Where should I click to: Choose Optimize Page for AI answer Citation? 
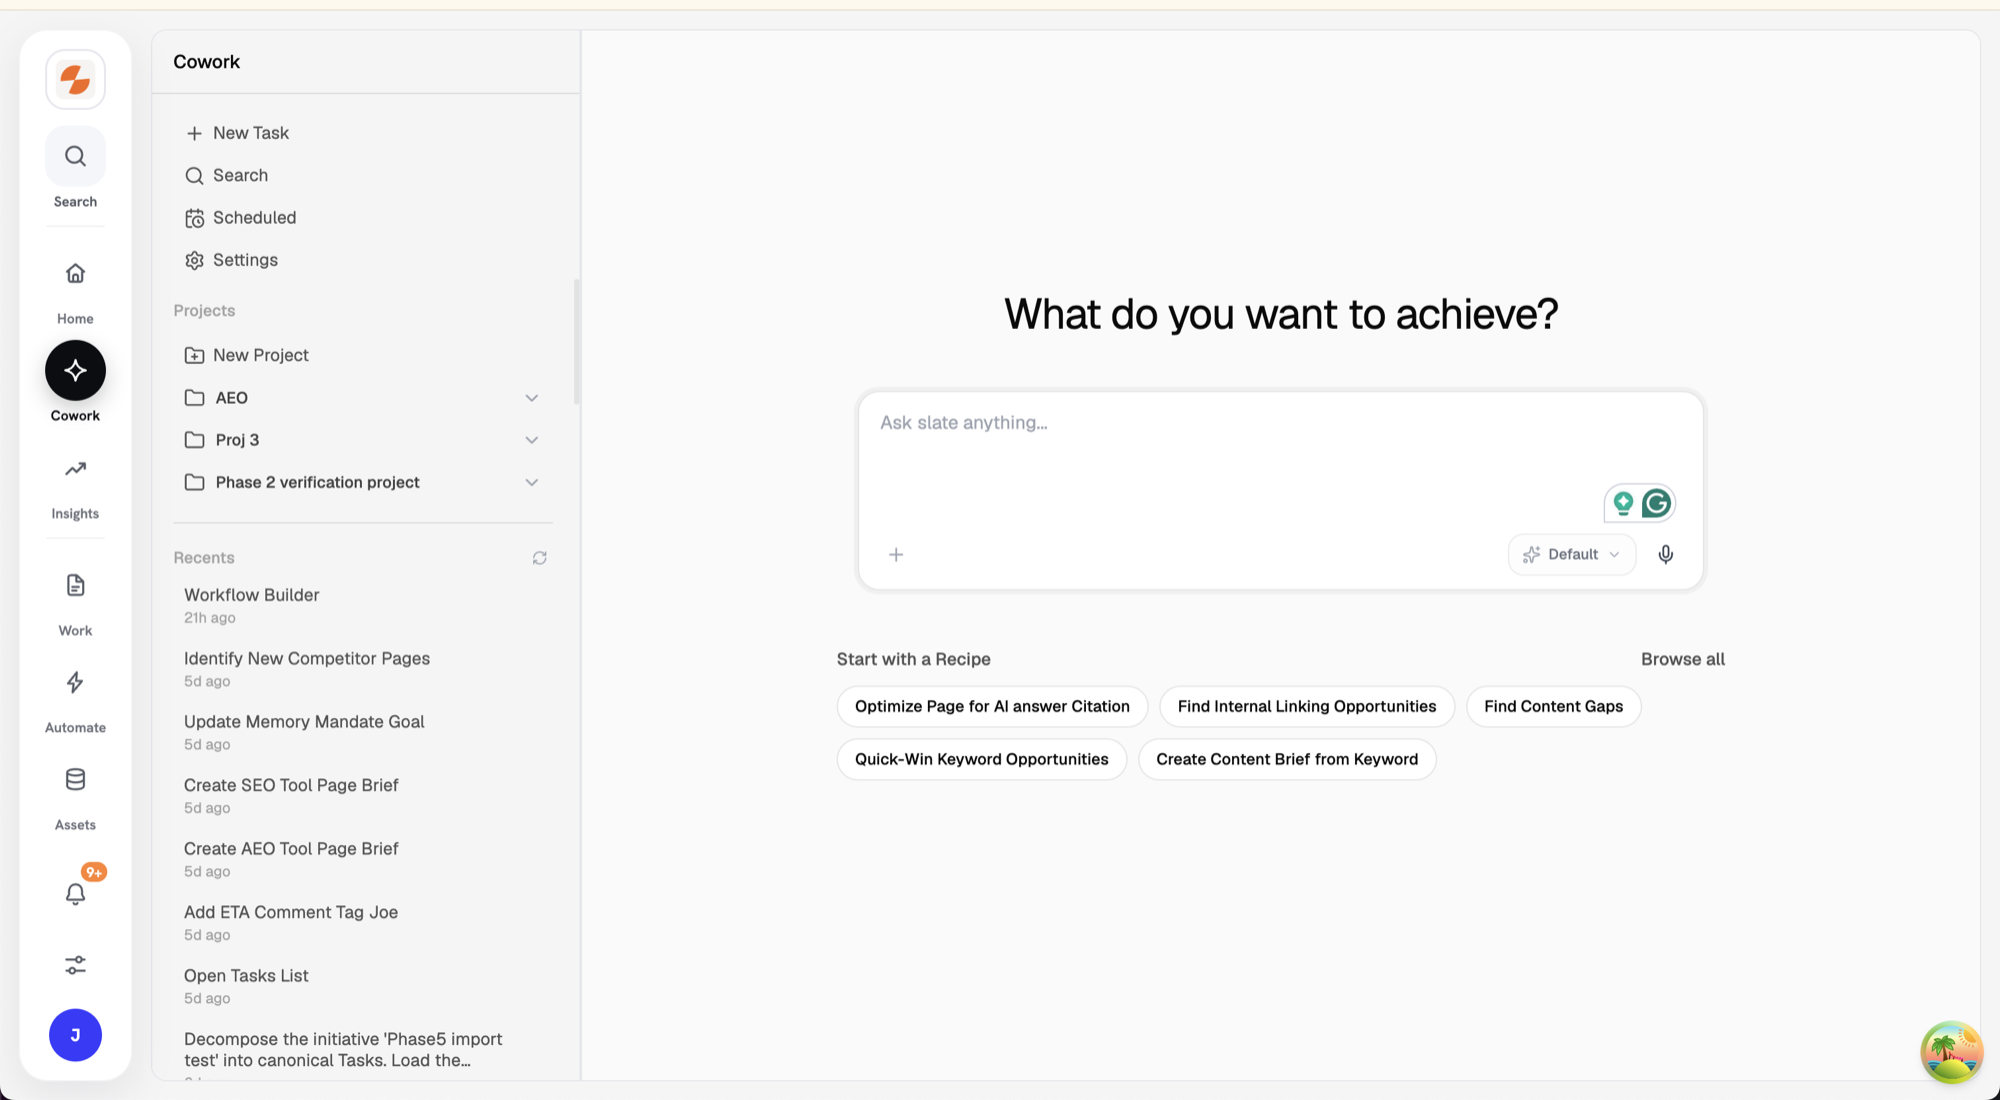(x=992, y=706)
